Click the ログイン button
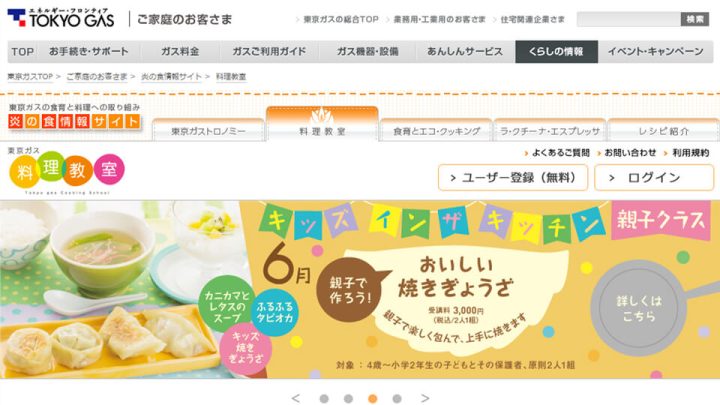 click(654, 178)
